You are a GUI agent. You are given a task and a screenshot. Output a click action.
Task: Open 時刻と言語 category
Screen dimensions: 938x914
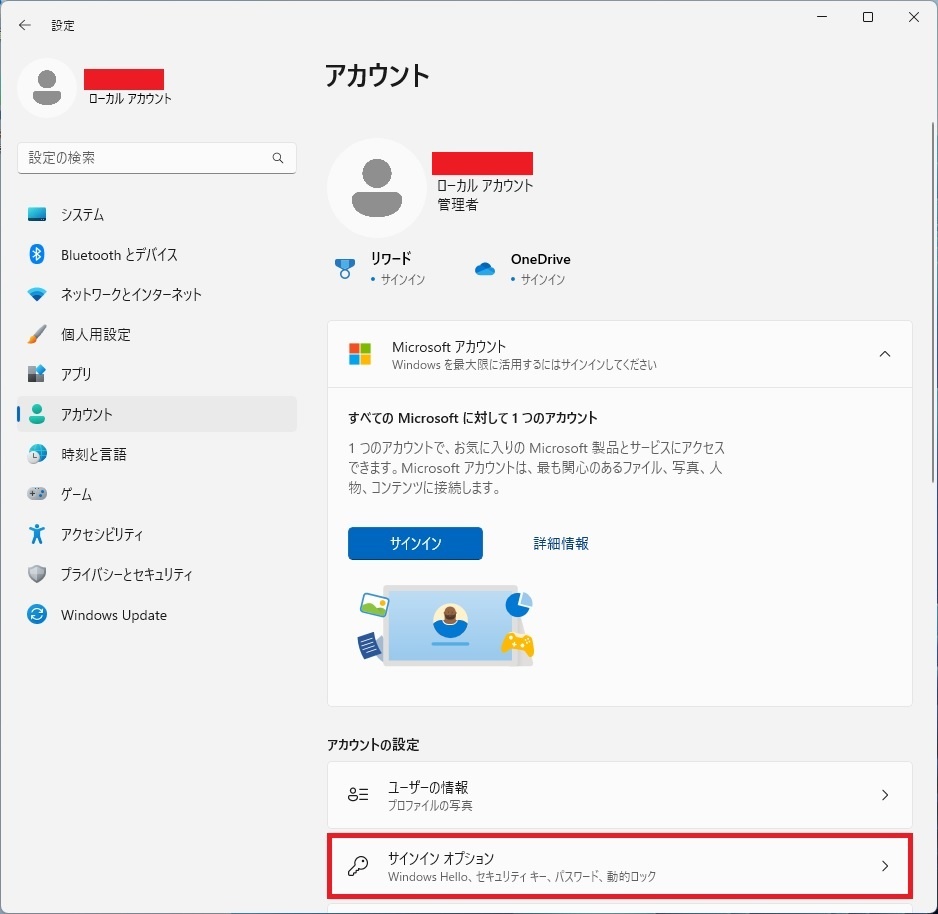157,454
